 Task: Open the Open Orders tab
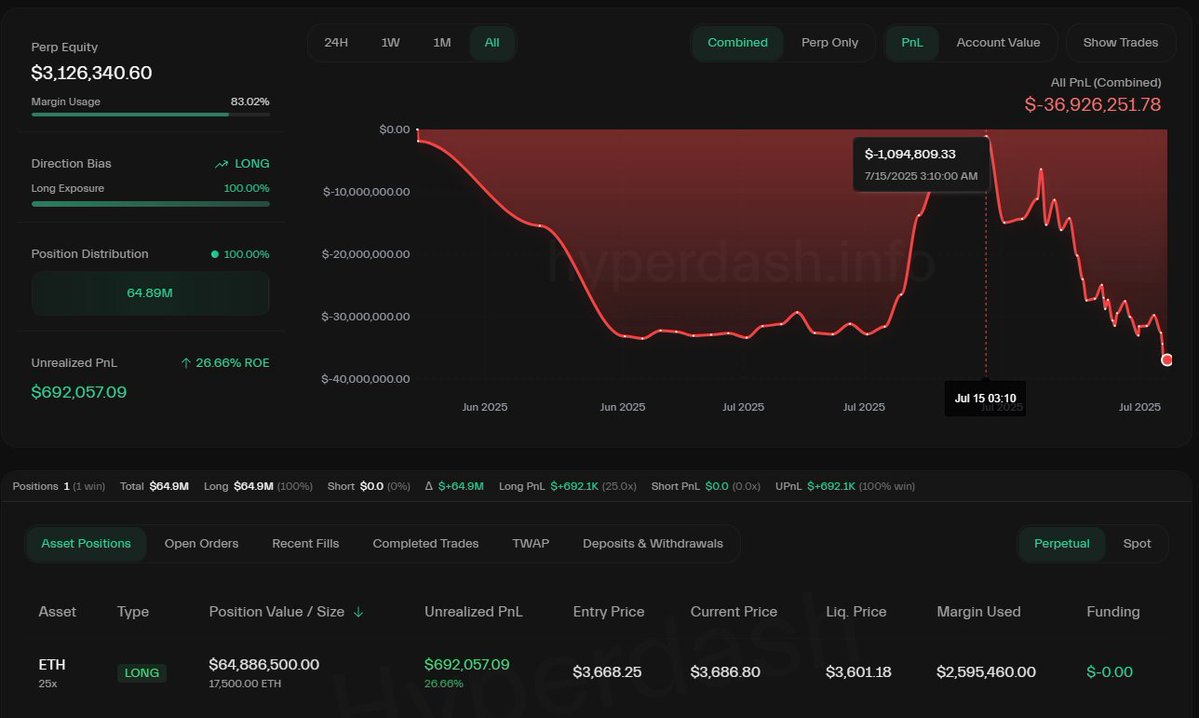(x=201, y=544)
